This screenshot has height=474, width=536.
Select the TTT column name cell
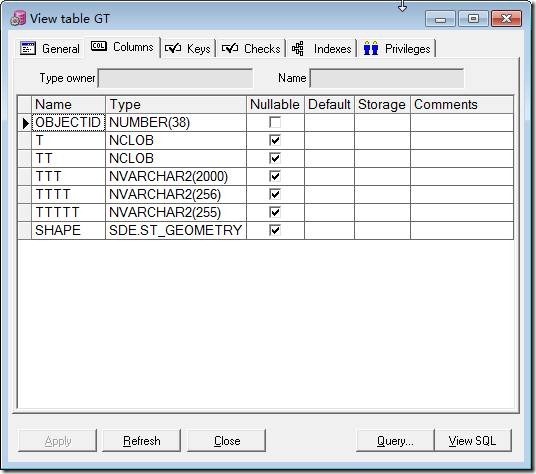click(x=68, y=176)
